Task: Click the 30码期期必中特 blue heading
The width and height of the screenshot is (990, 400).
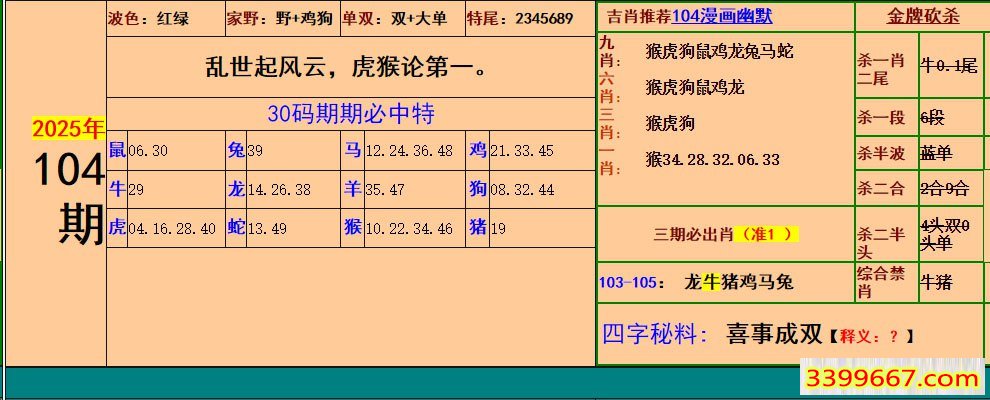Action: [x=350, y=114]
